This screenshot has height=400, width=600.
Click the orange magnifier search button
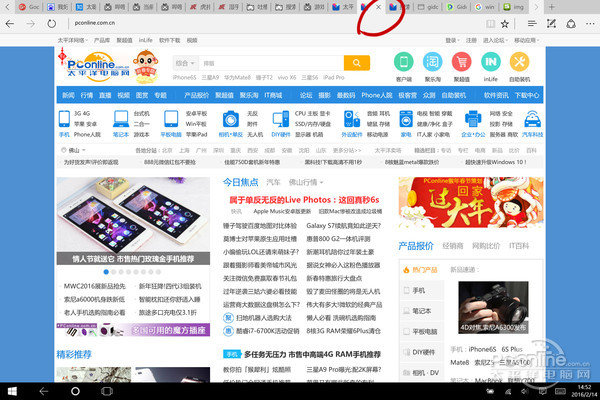point(357,63)
